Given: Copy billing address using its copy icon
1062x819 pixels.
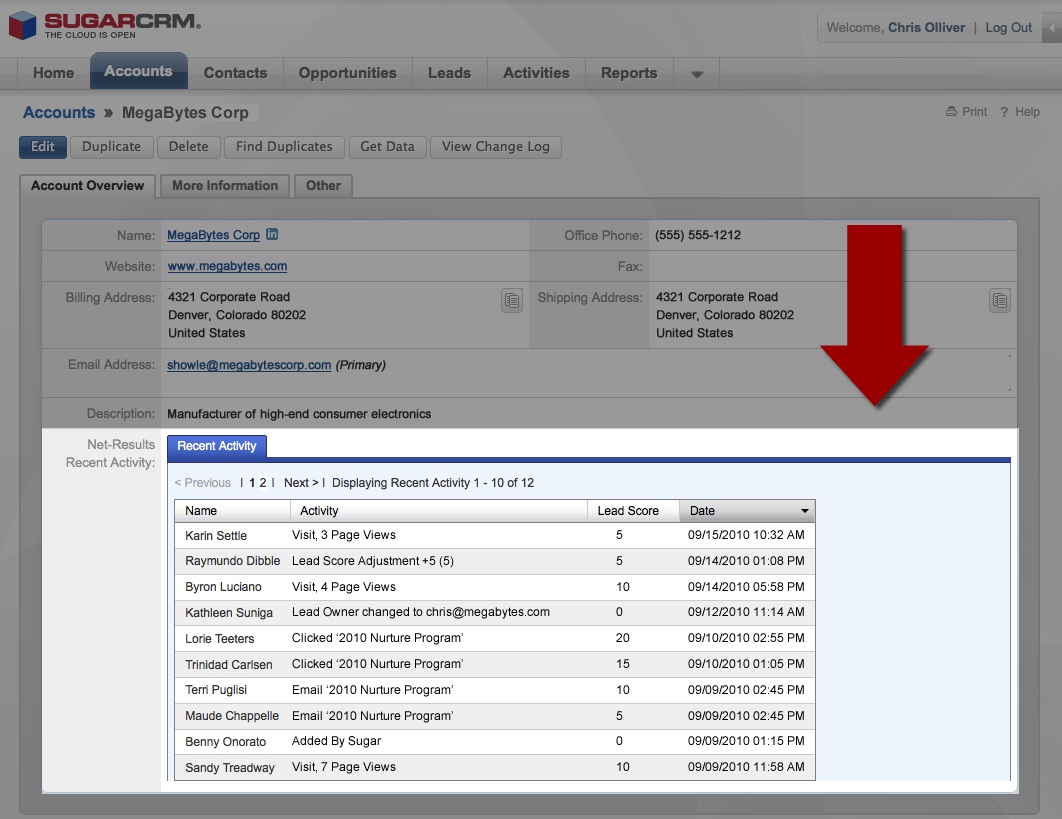Looking at the screenshot, I should tap(512, 300).
